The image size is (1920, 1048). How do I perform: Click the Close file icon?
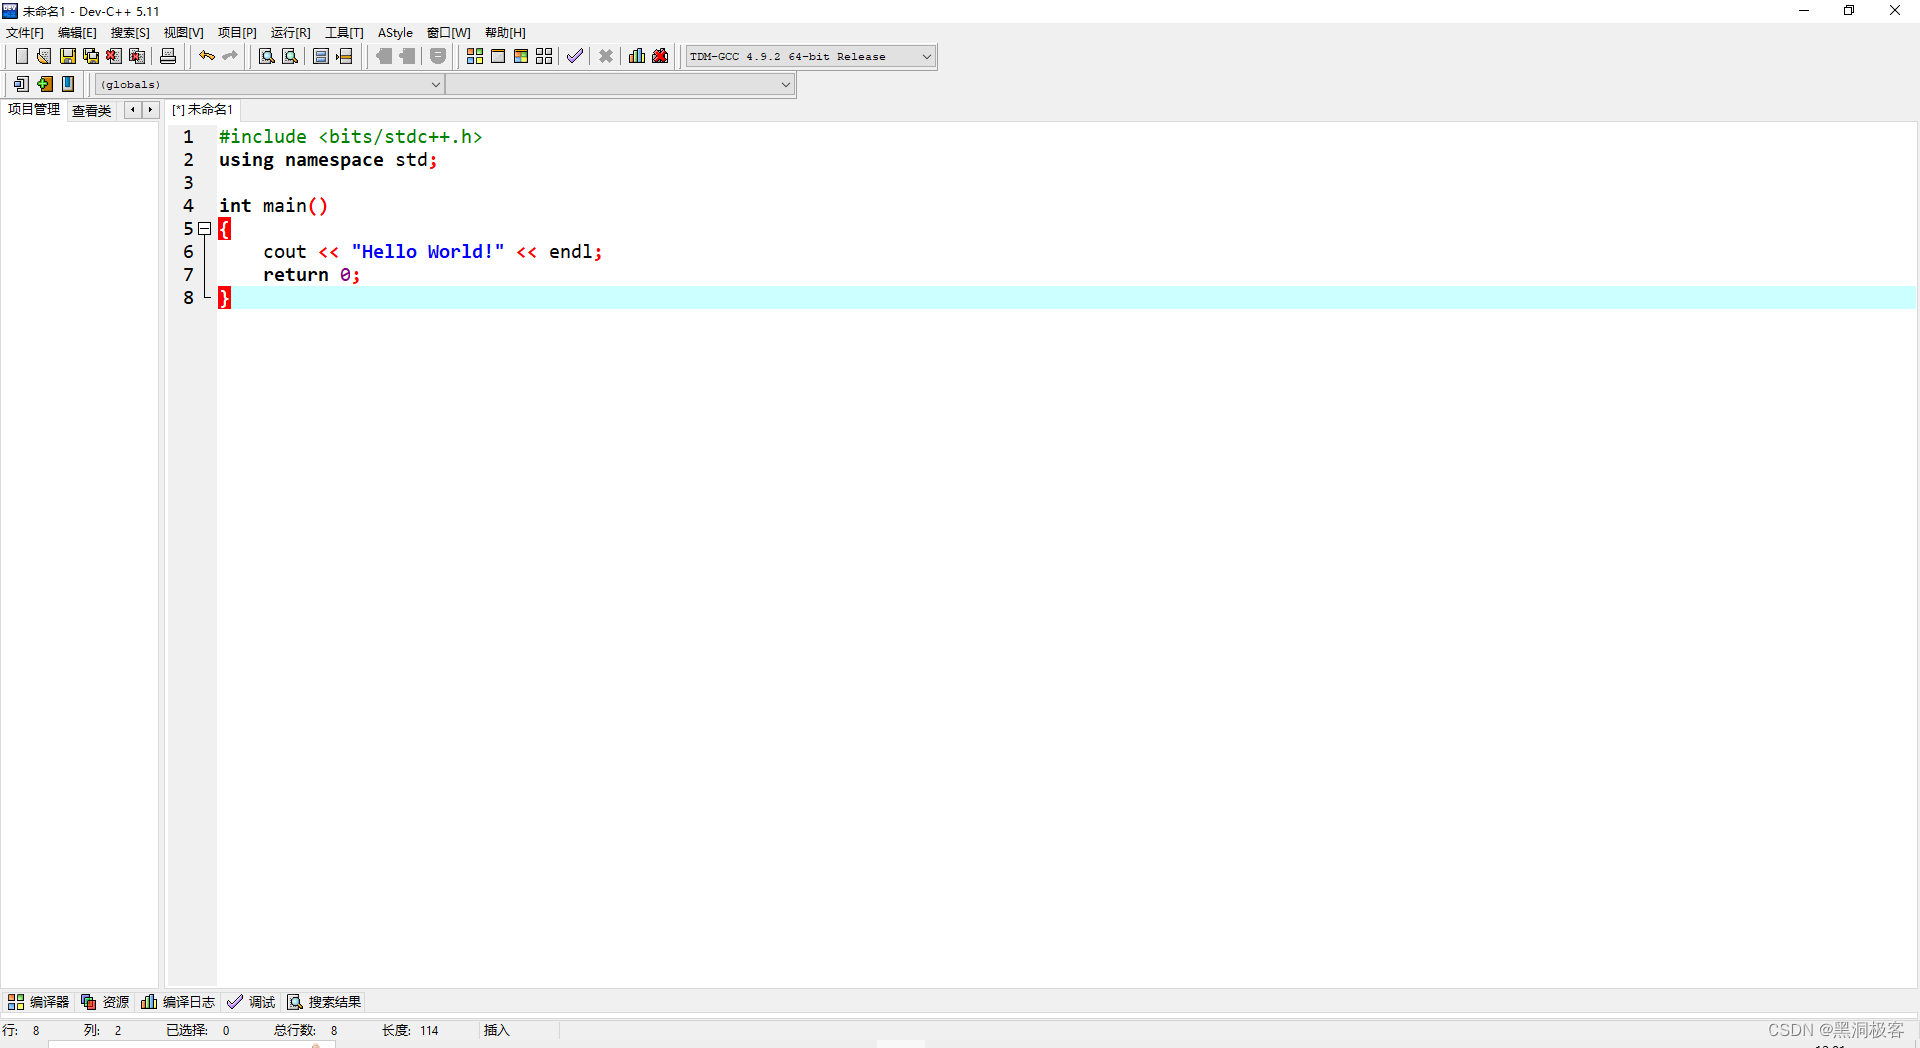(x=114, y=56)
